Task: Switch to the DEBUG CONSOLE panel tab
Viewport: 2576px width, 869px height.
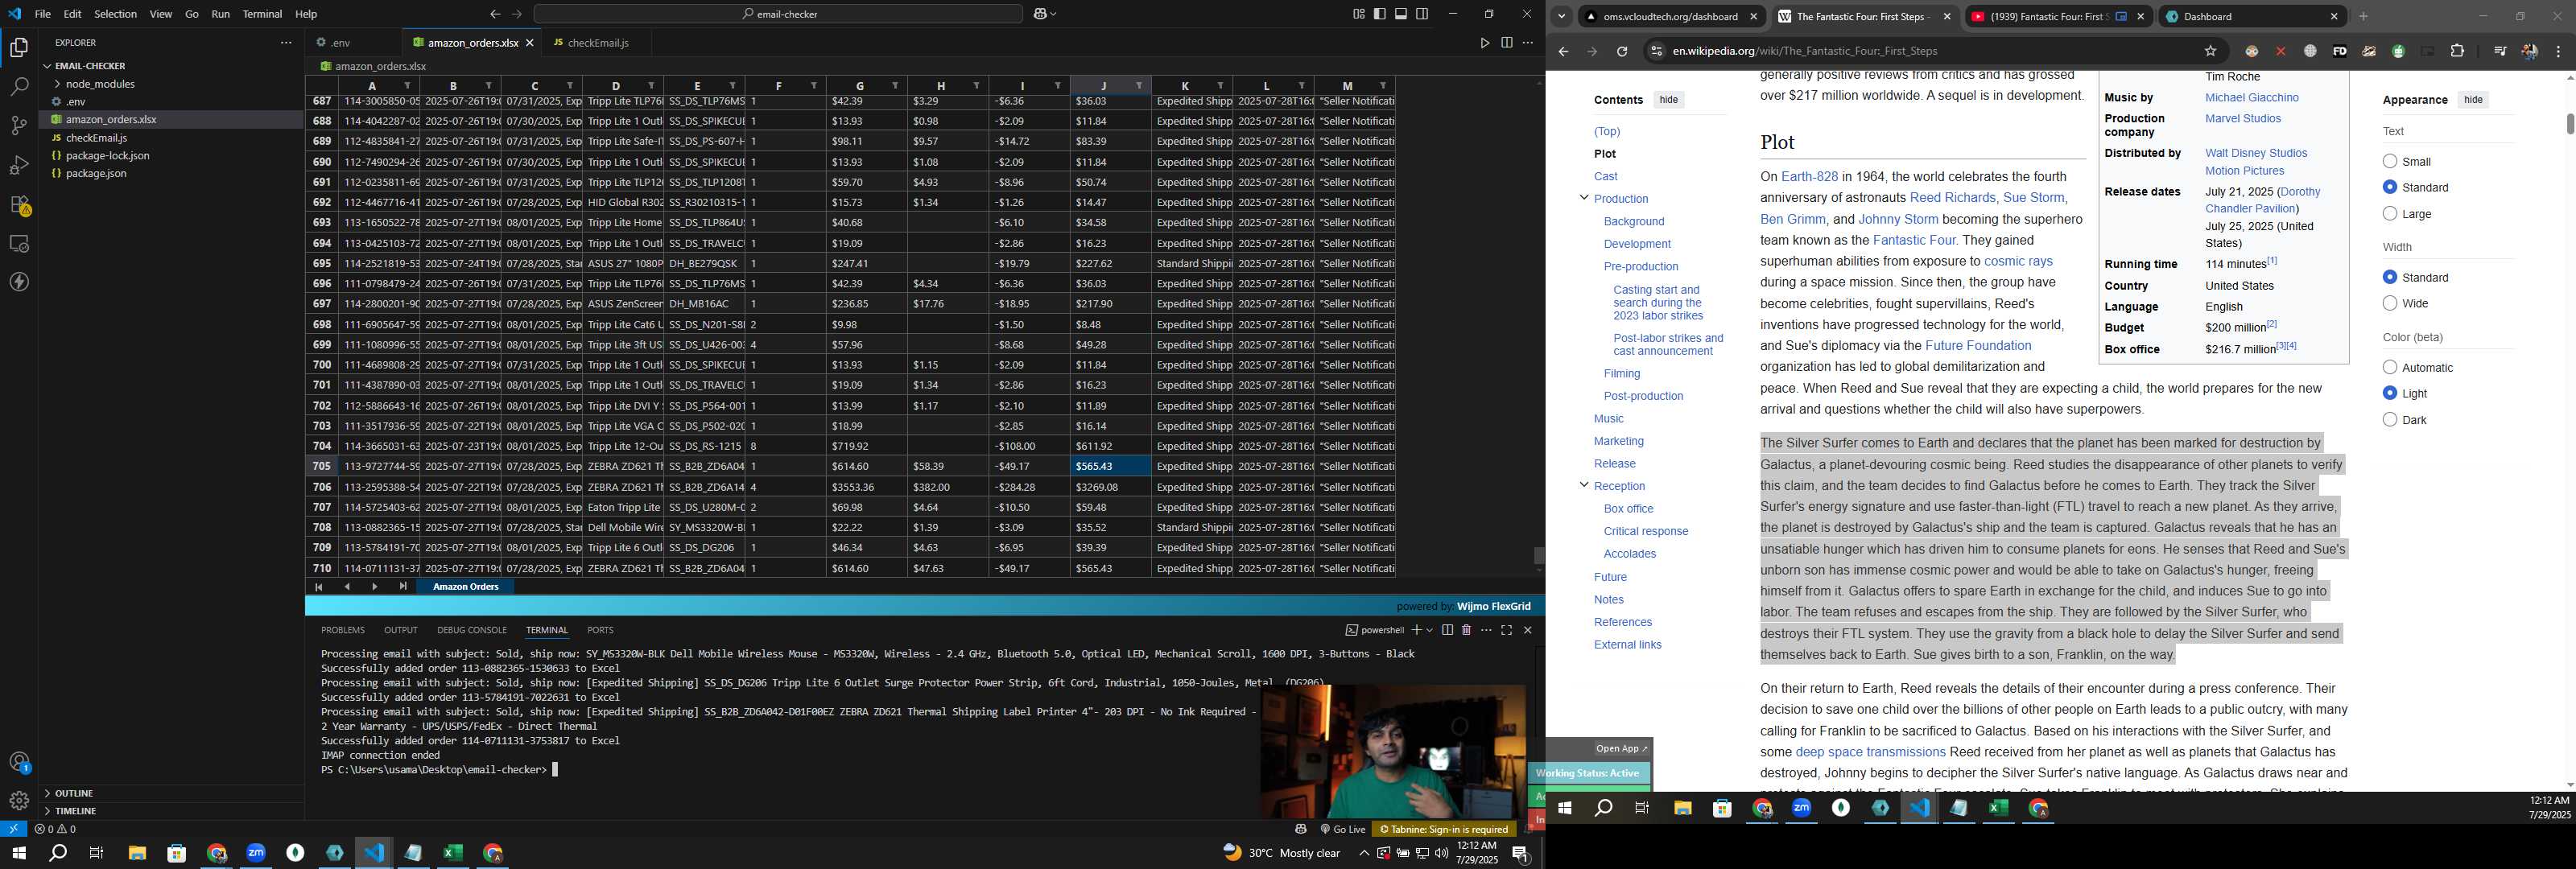Action: [x=471, y=630]
